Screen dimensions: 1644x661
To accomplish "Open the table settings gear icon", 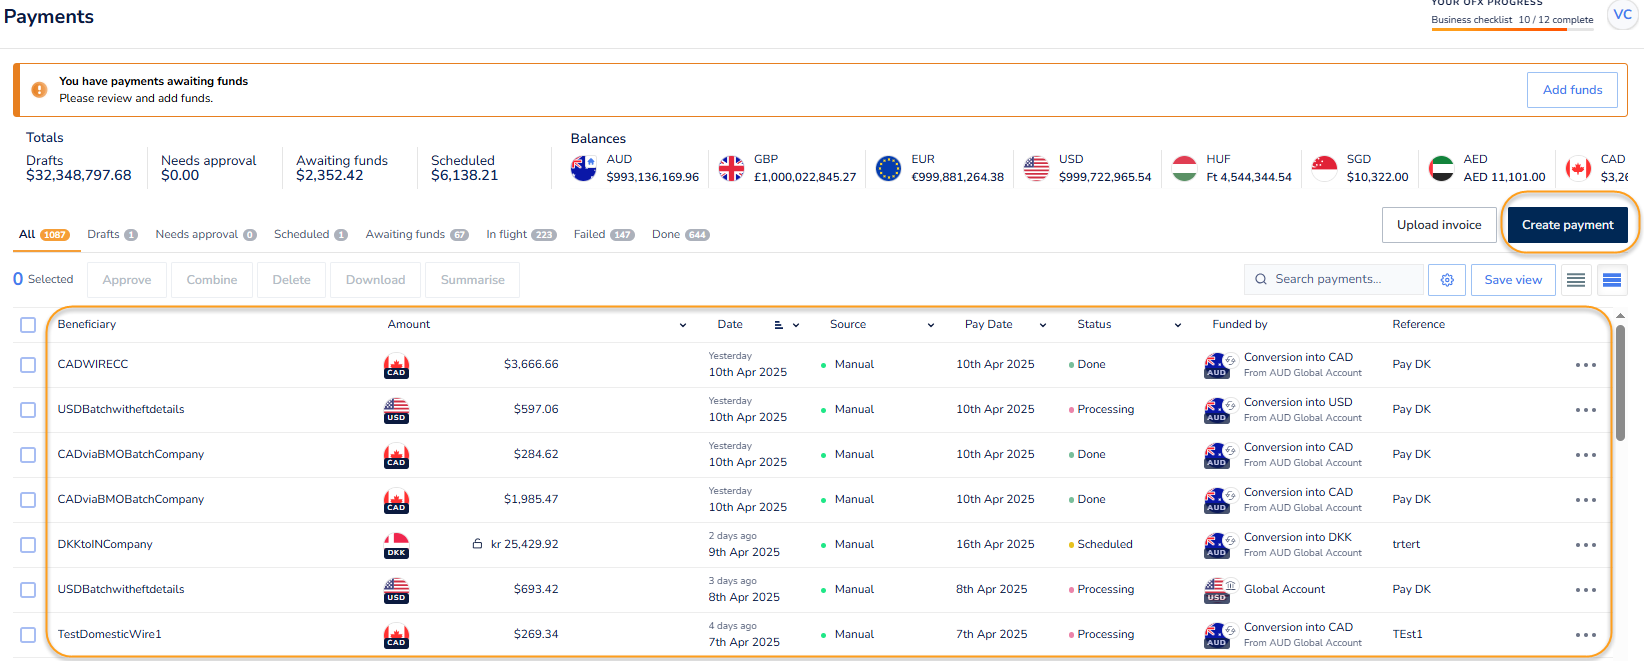I will coord(1447,280).
